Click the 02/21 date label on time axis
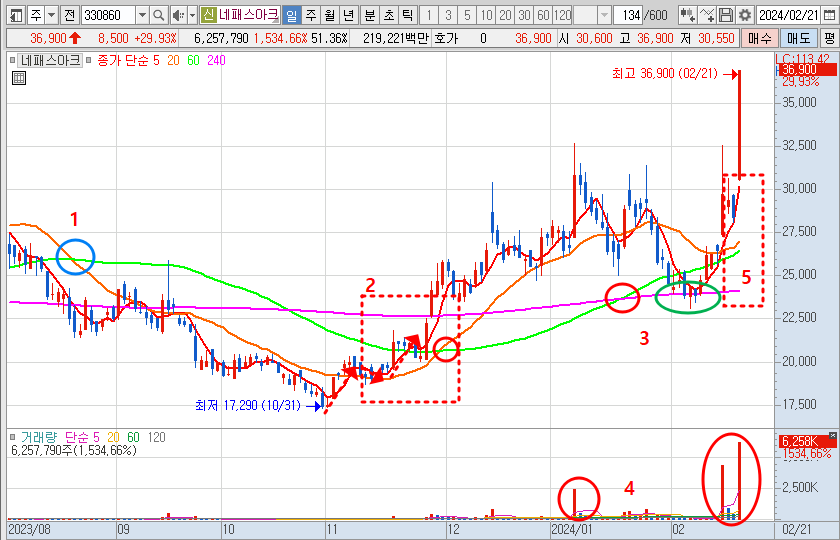 coord(797,529)
